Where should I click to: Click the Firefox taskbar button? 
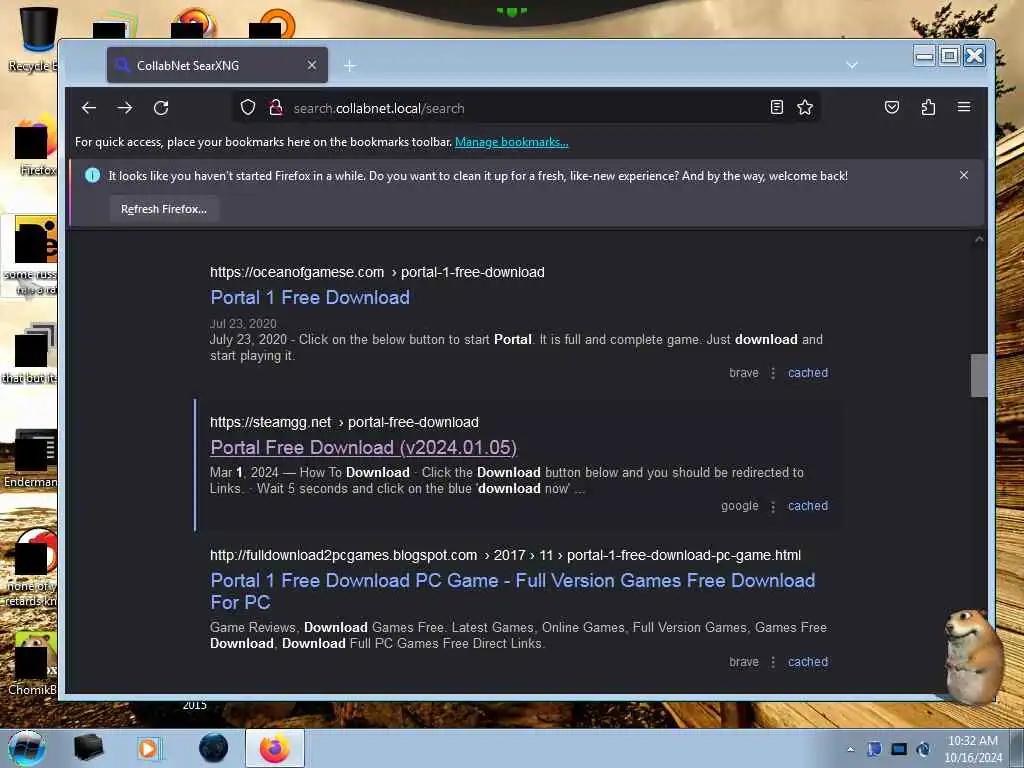coord(275,748)
